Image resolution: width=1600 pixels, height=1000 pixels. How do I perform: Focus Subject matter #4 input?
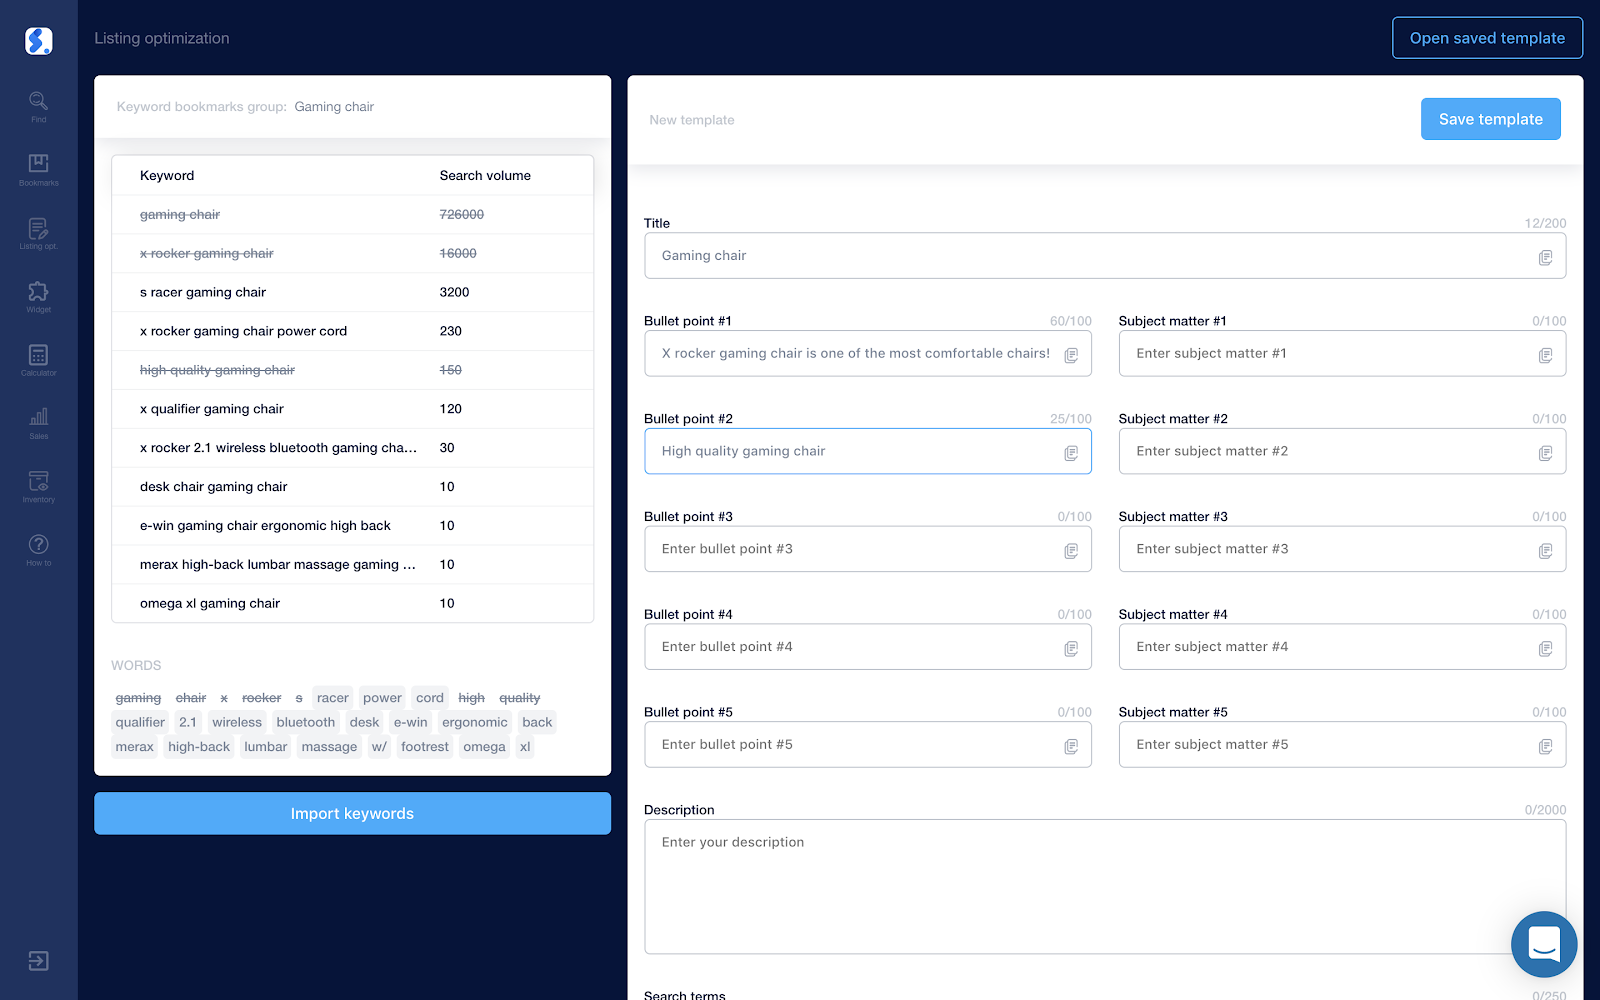click(x=1342, y=647)
